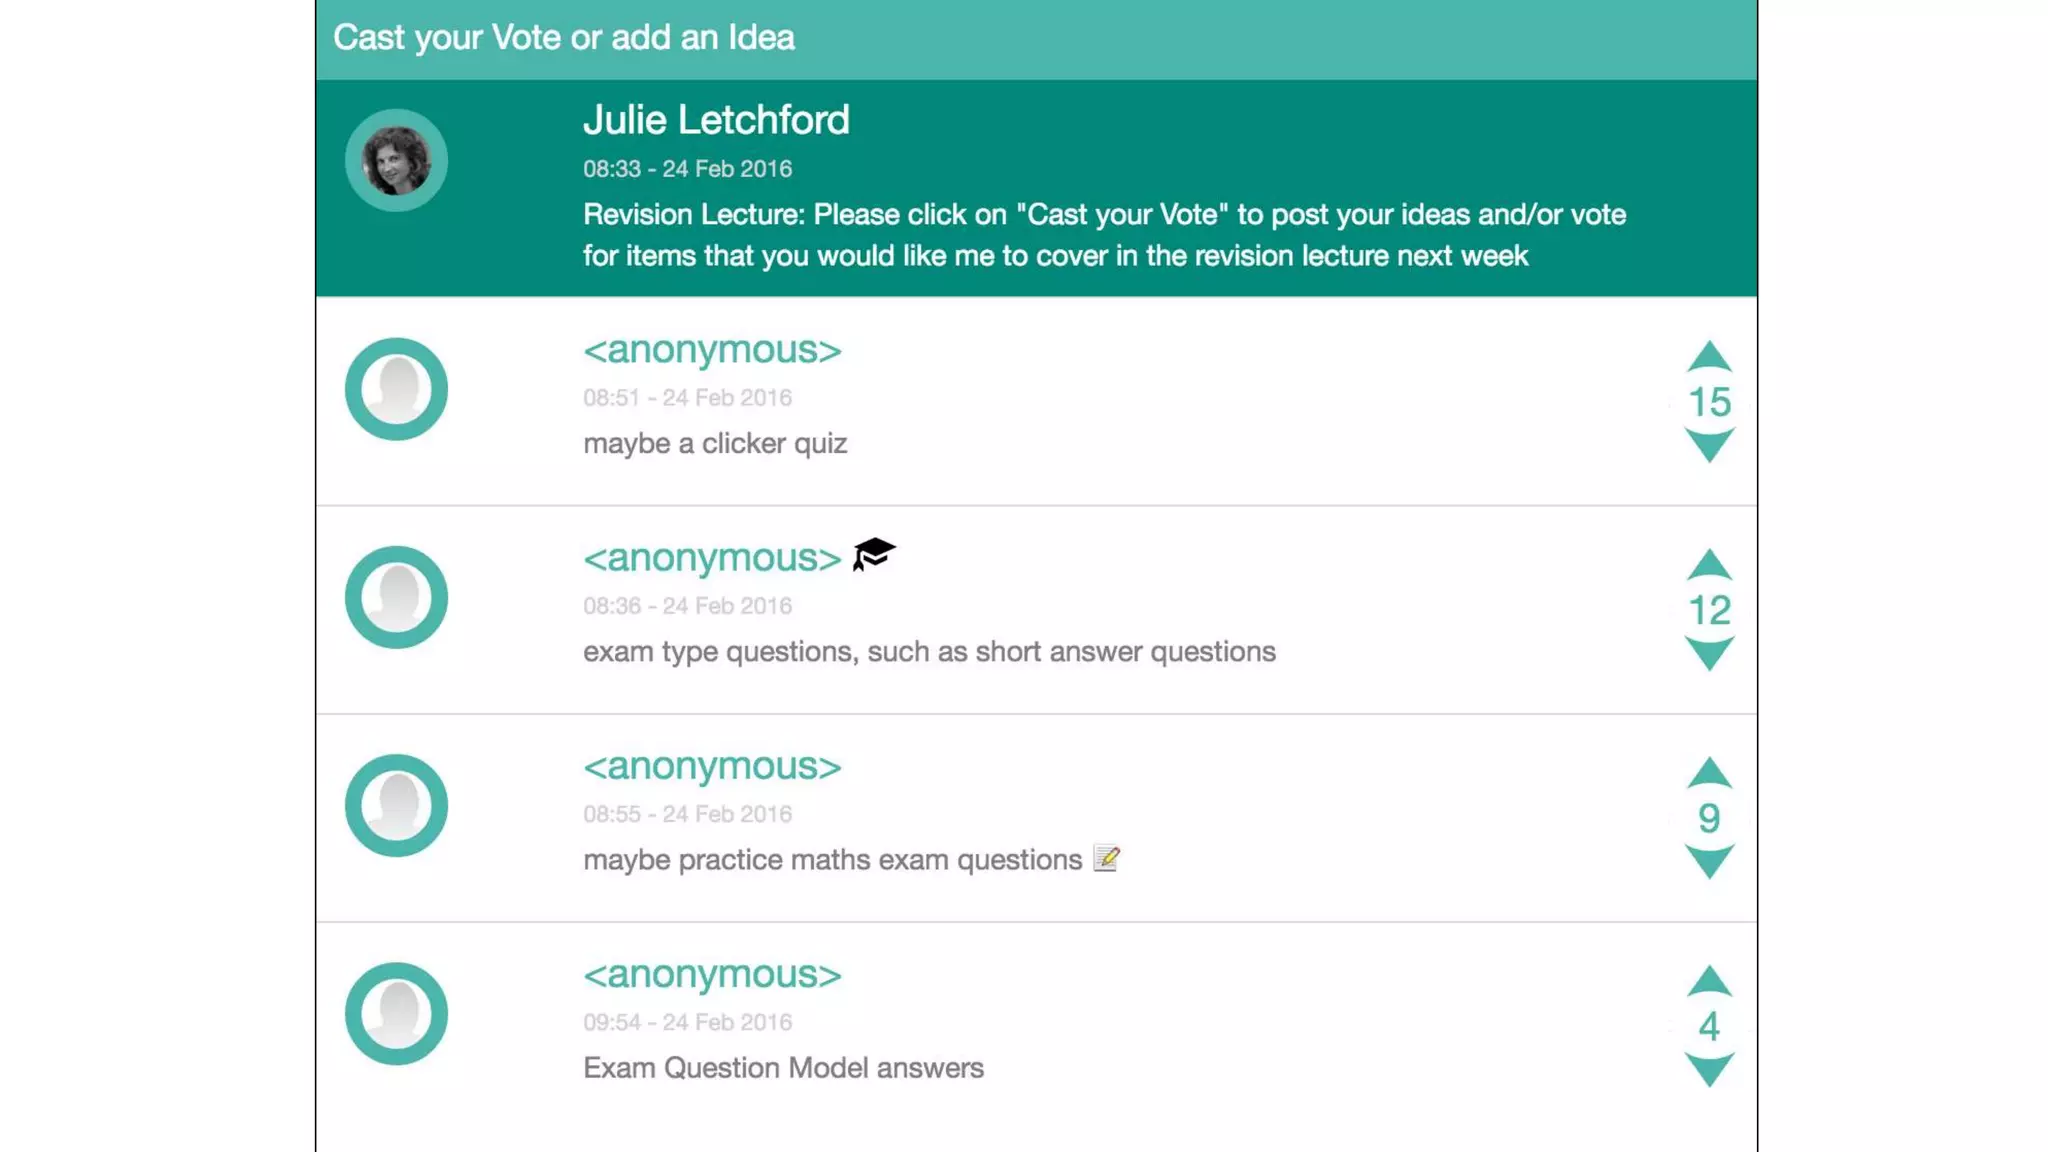Viewport: 2048px width, 1152px height.
Task: Click the avatar of the 08:36 anonymous post
Action: 396,597
